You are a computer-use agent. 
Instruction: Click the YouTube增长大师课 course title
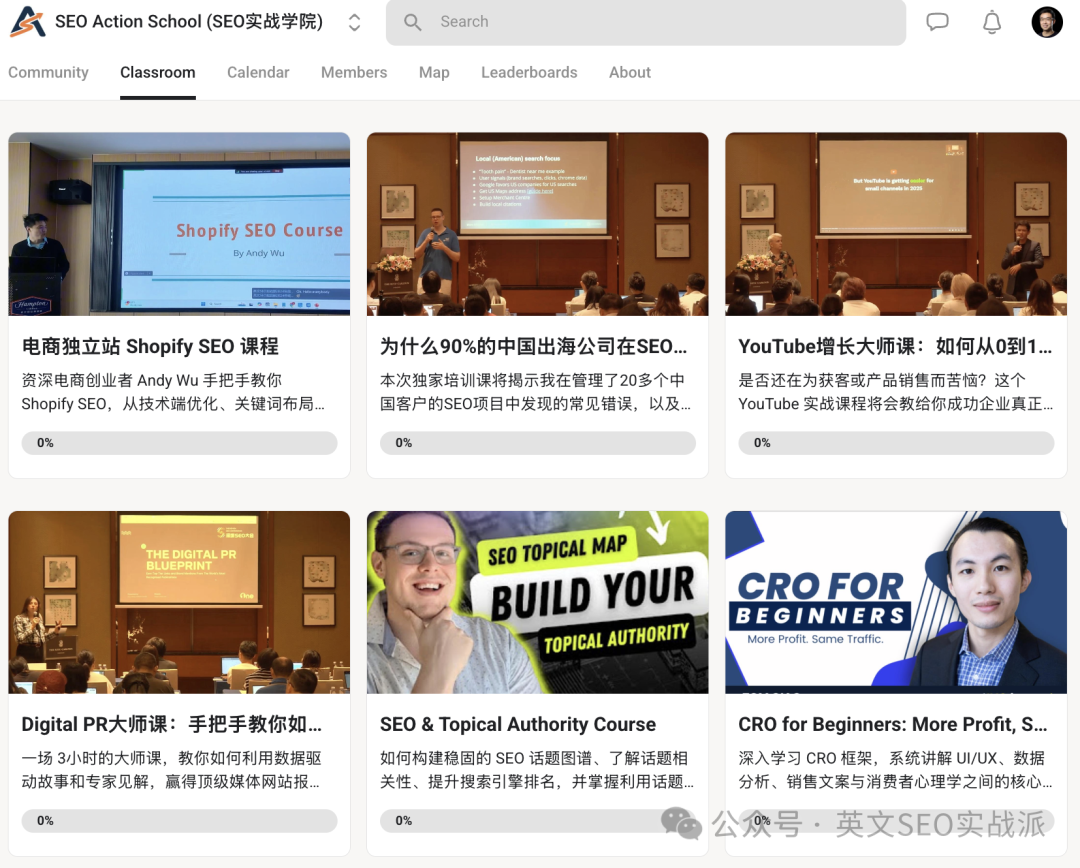(895, 346)
